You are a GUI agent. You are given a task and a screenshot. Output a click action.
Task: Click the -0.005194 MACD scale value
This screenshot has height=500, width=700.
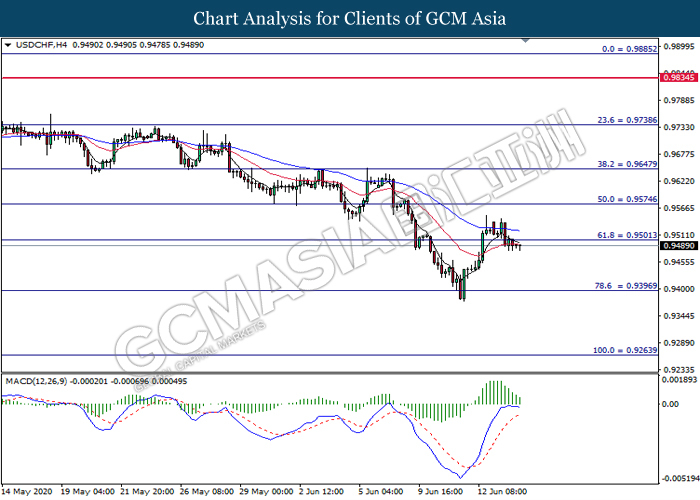click(x=675, y=478)
